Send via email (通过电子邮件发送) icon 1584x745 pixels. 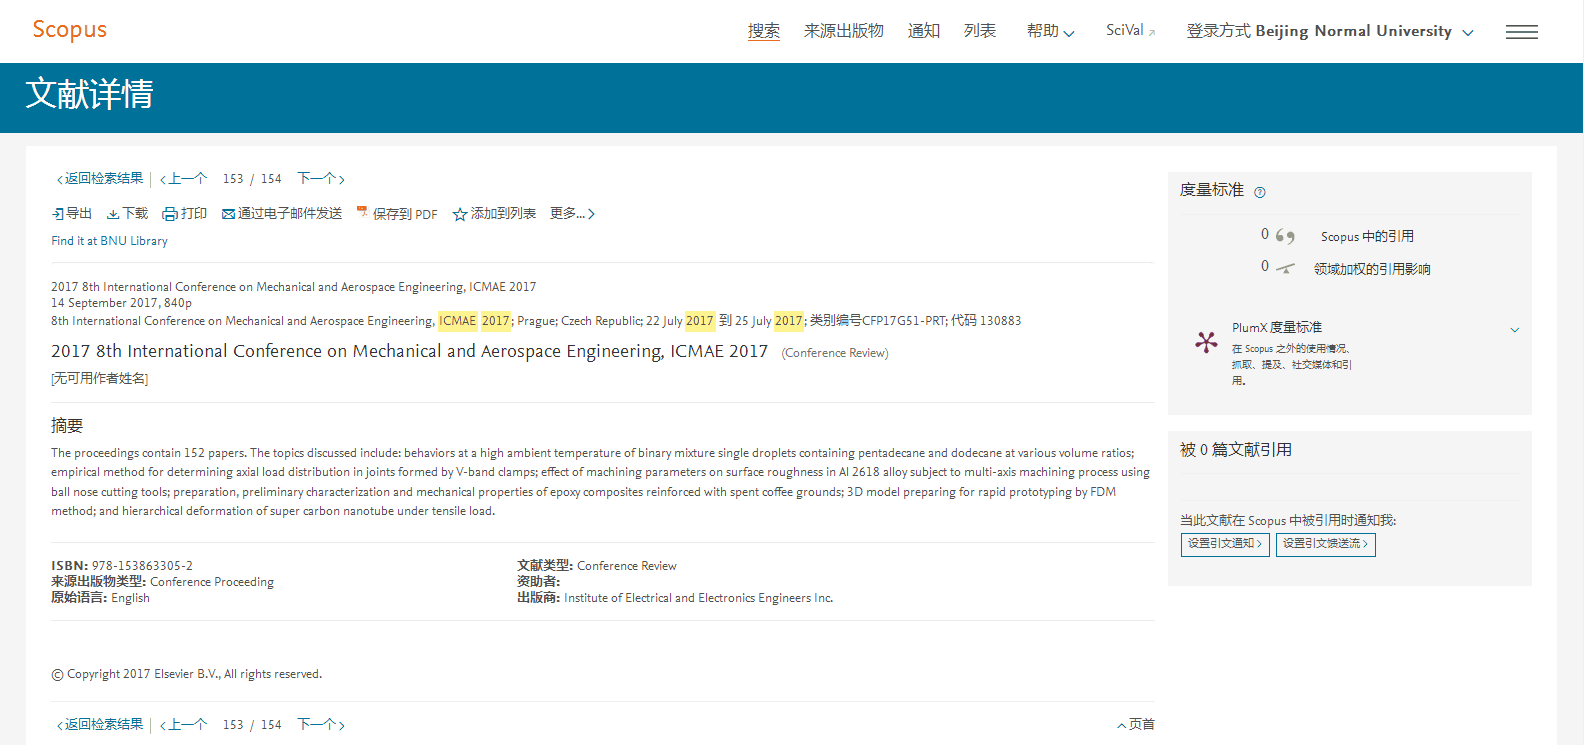(x=228, y=214)
